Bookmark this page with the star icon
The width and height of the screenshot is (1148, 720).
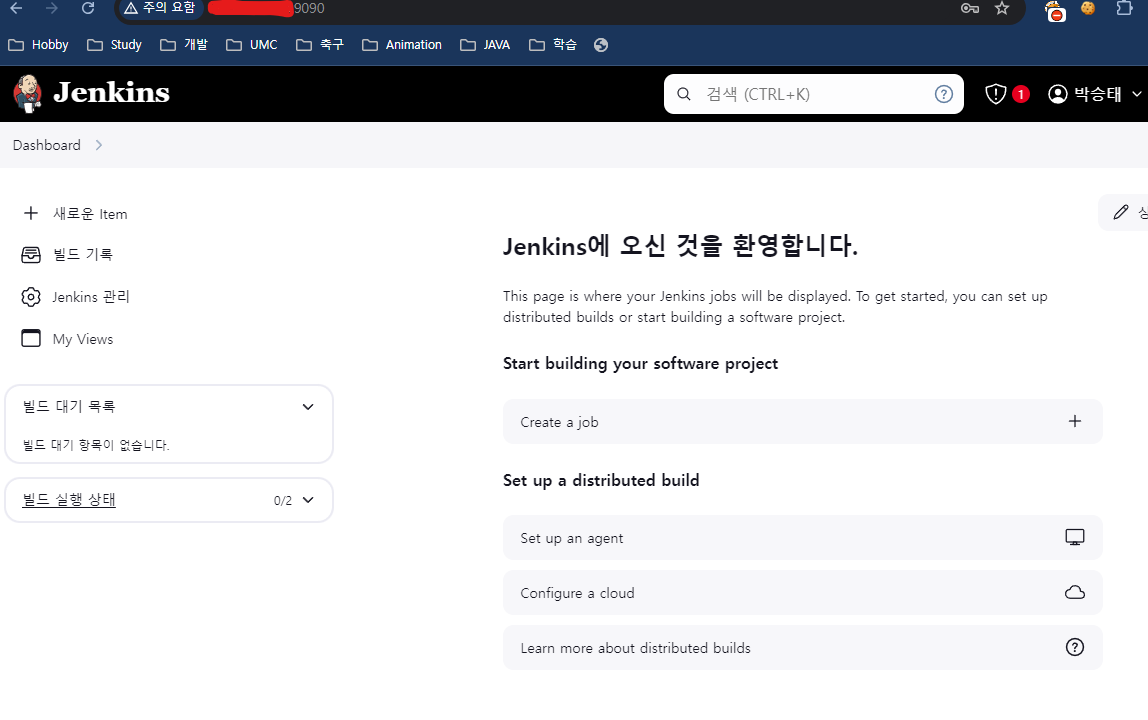[x=1002, y=8]
